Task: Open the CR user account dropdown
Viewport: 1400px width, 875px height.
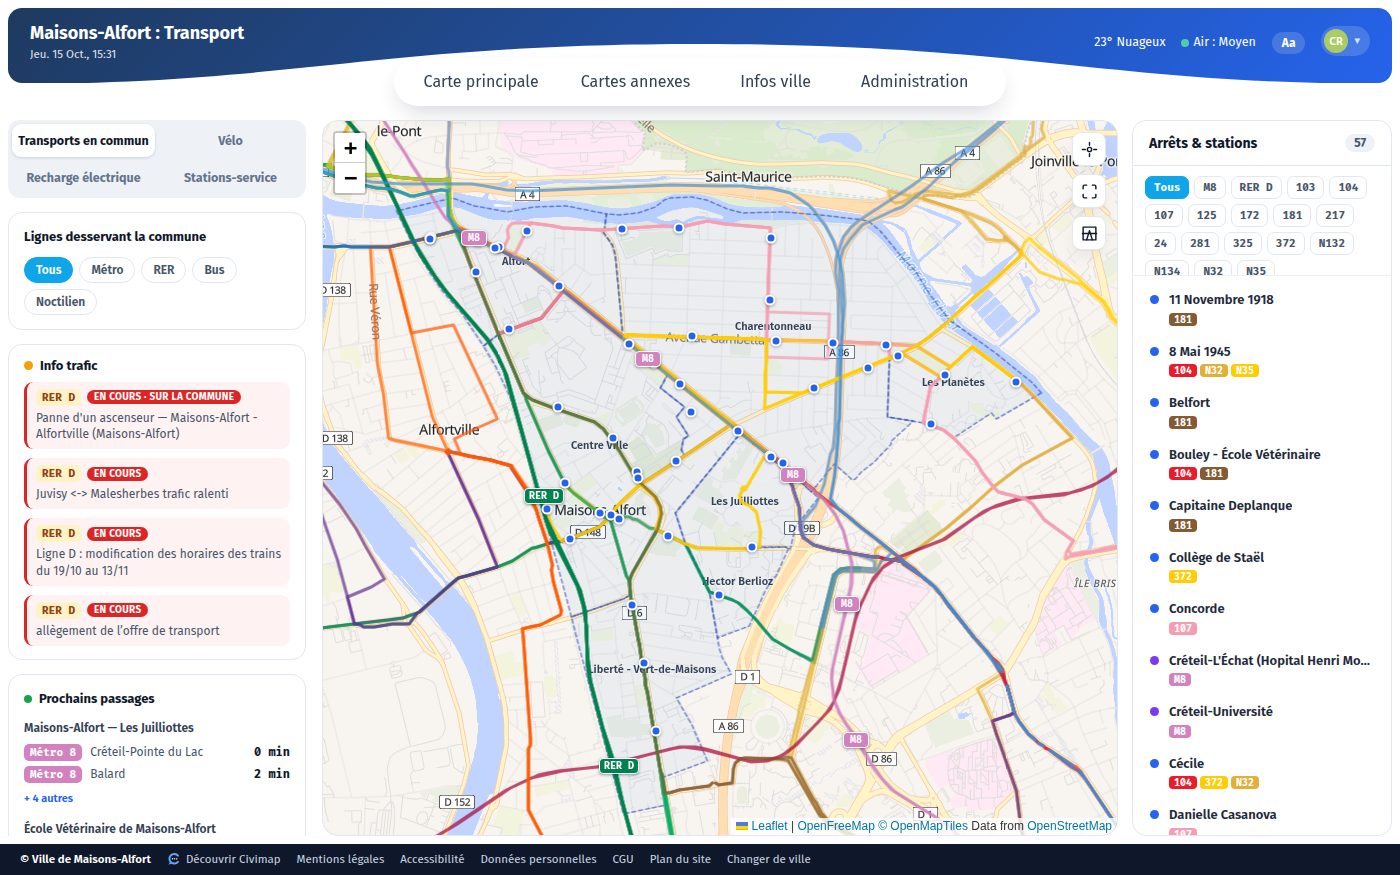Action: tap(1345, 41)
